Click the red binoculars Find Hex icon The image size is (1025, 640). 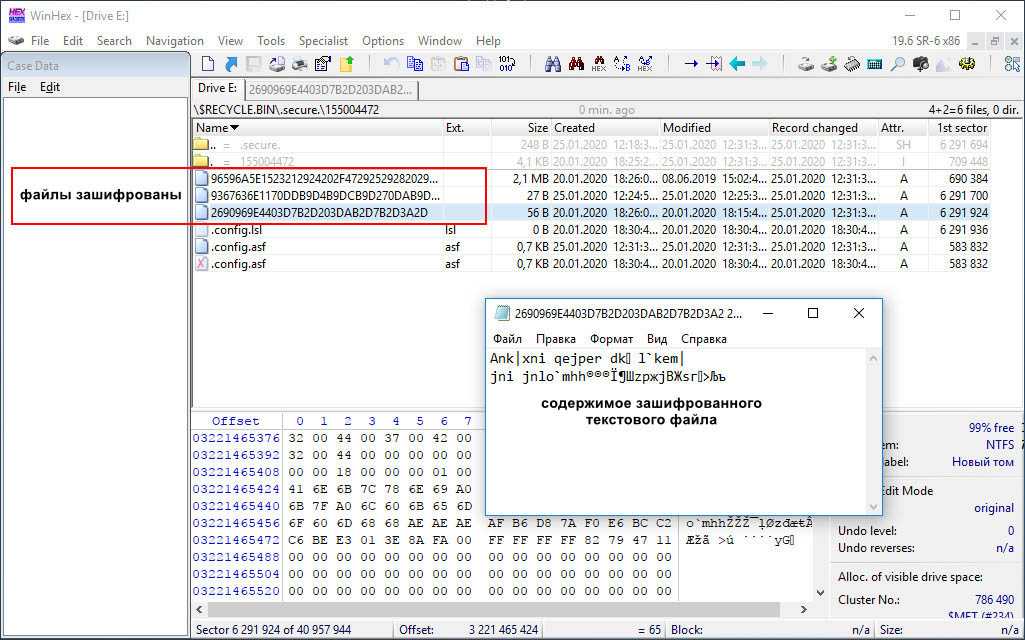tap(576, 64)
